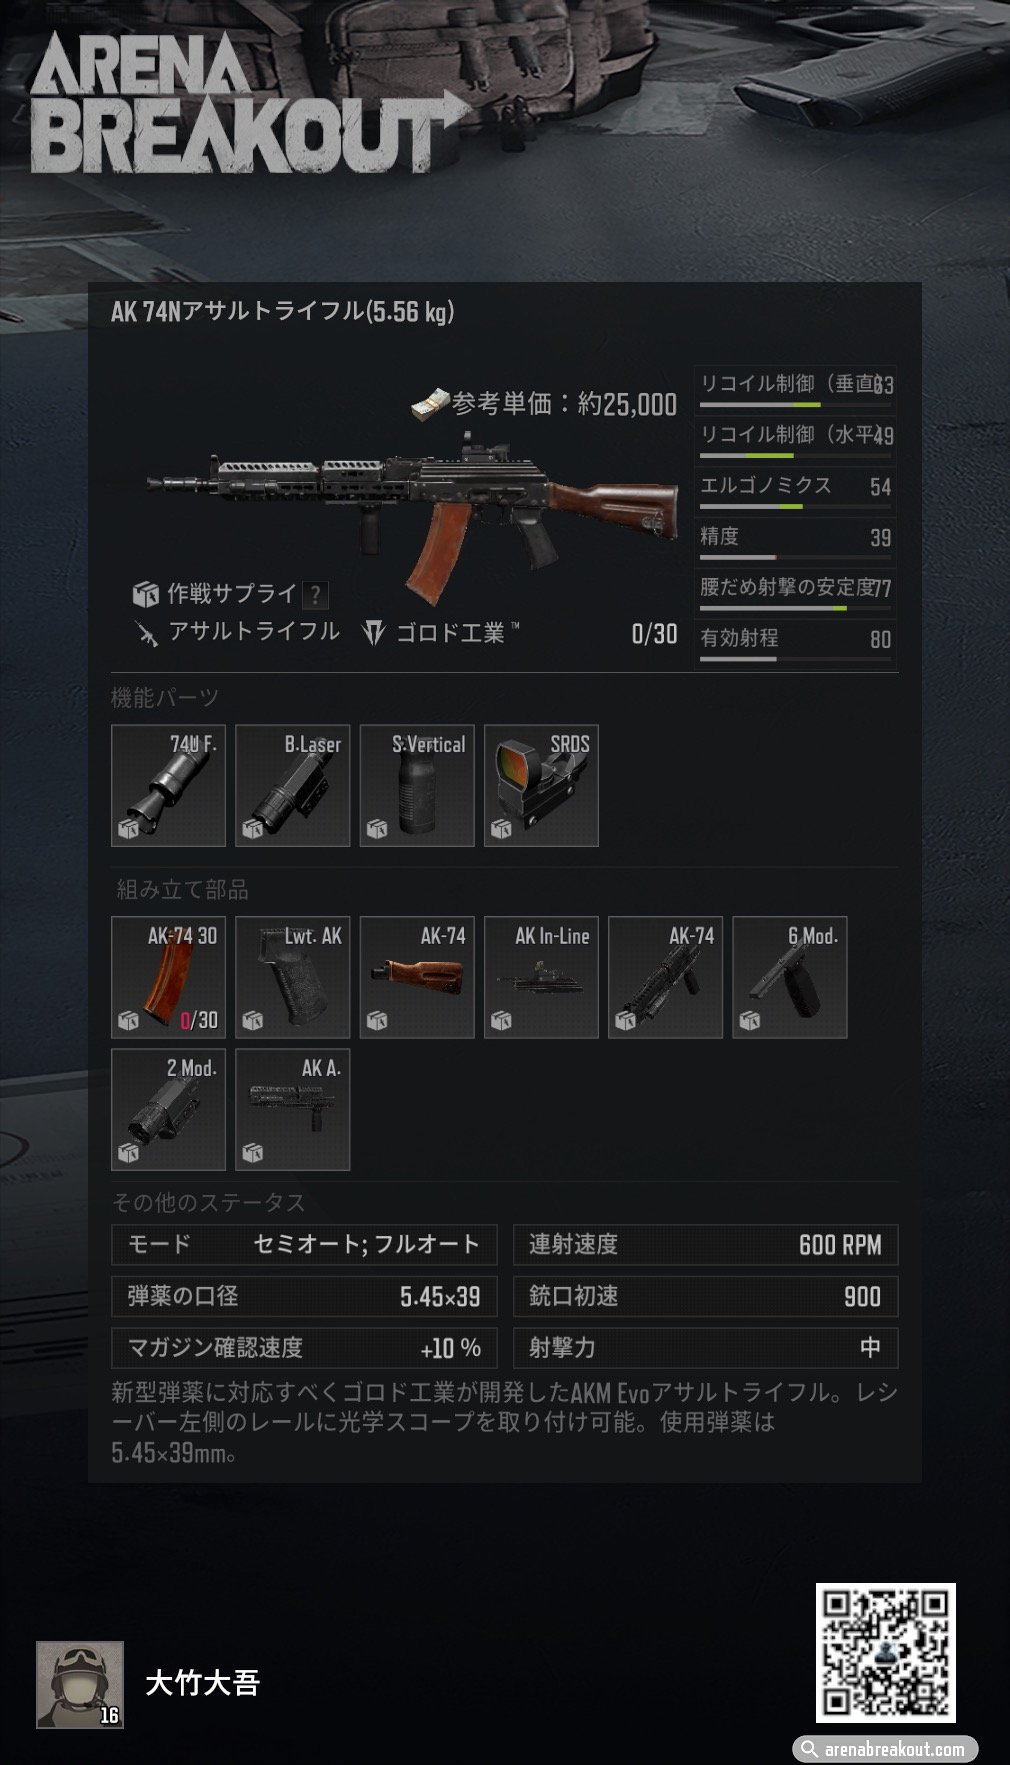Open the arenabreakout.com search link
This screenshot has width=1010, height=1765.
[885, 1748]
